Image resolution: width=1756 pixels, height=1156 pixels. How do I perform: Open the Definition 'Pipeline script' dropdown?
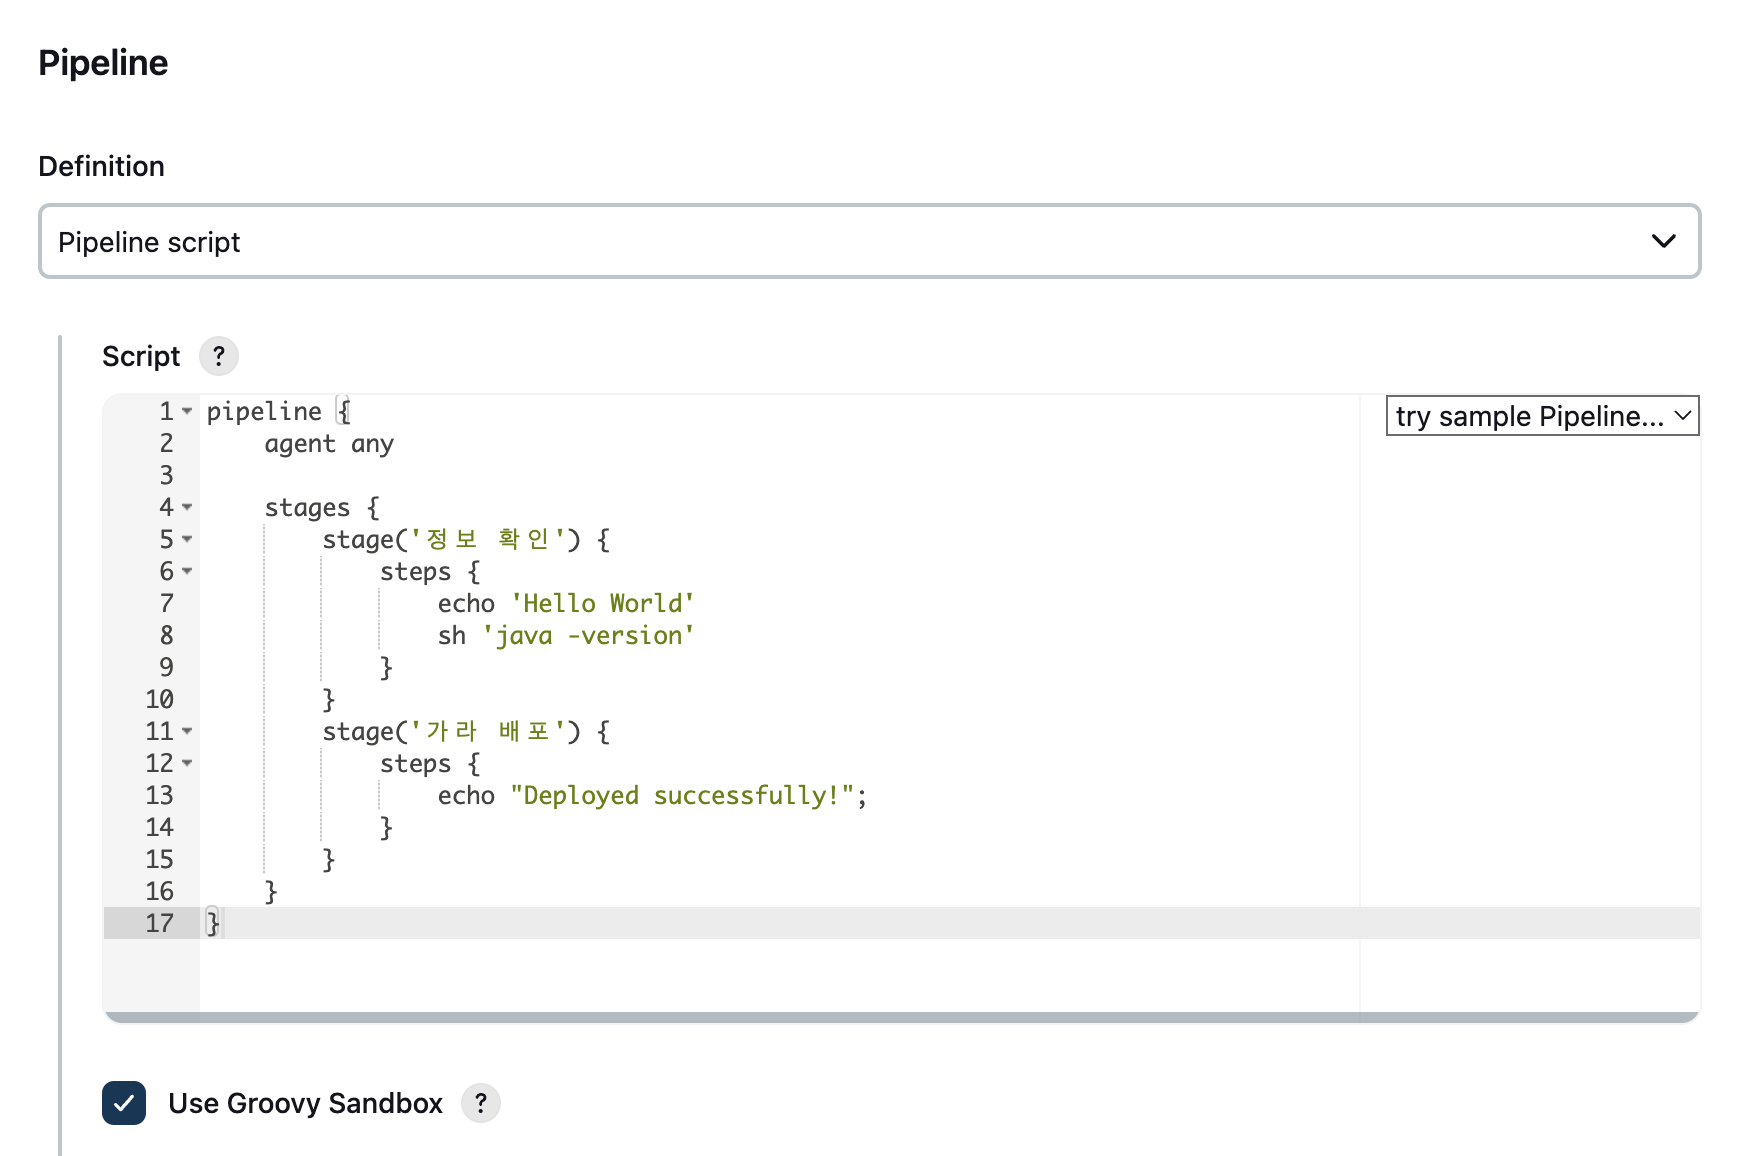(869, 241)
